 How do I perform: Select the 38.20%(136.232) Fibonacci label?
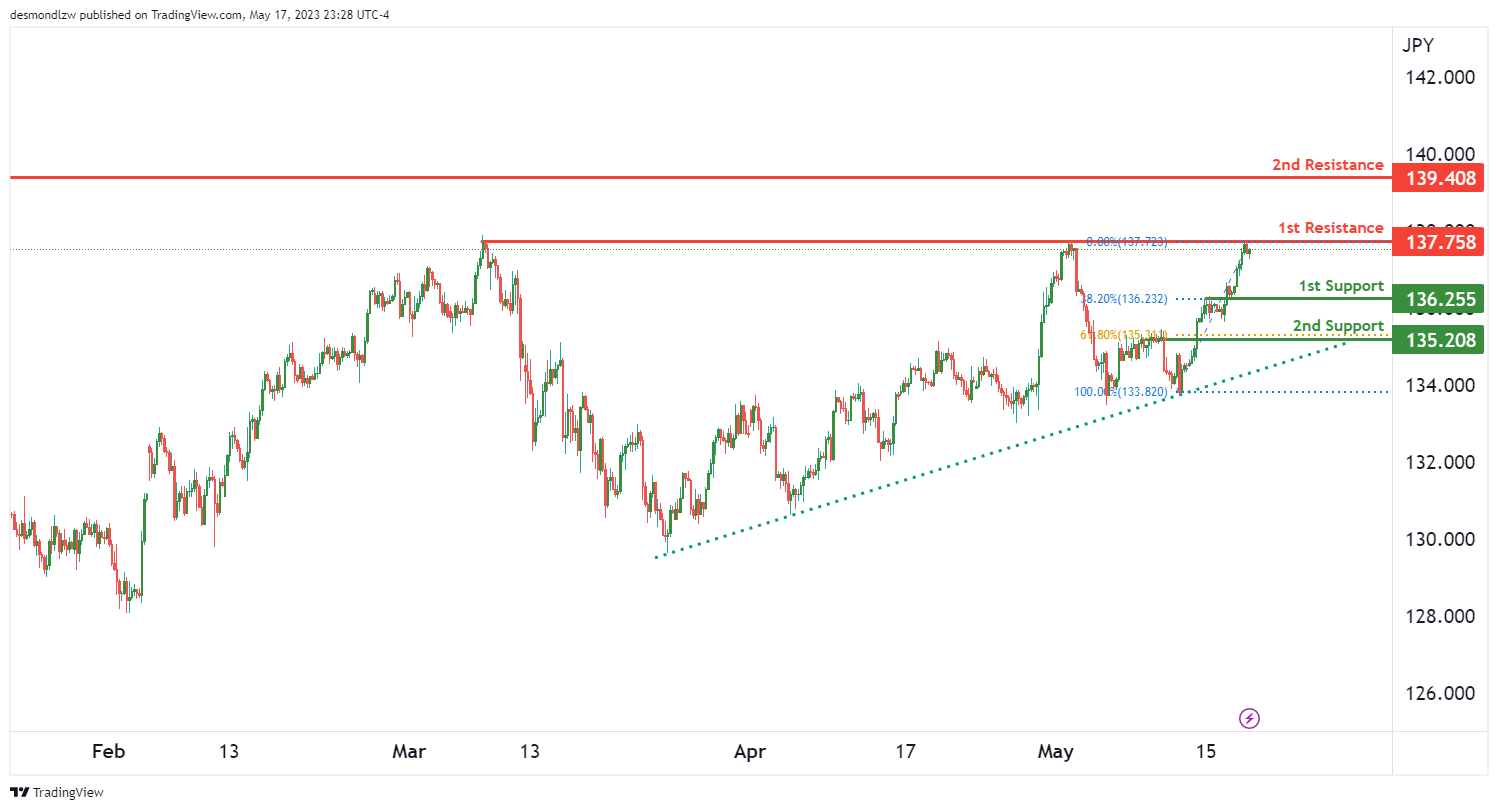(1124, 298)
